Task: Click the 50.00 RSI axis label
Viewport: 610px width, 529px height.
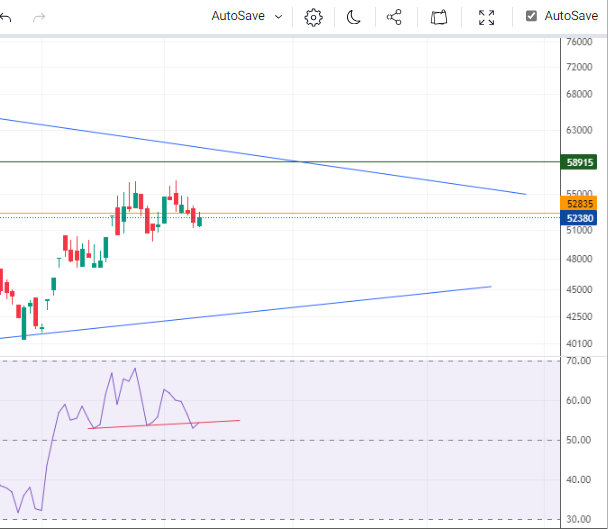Action: click(578, 440)
